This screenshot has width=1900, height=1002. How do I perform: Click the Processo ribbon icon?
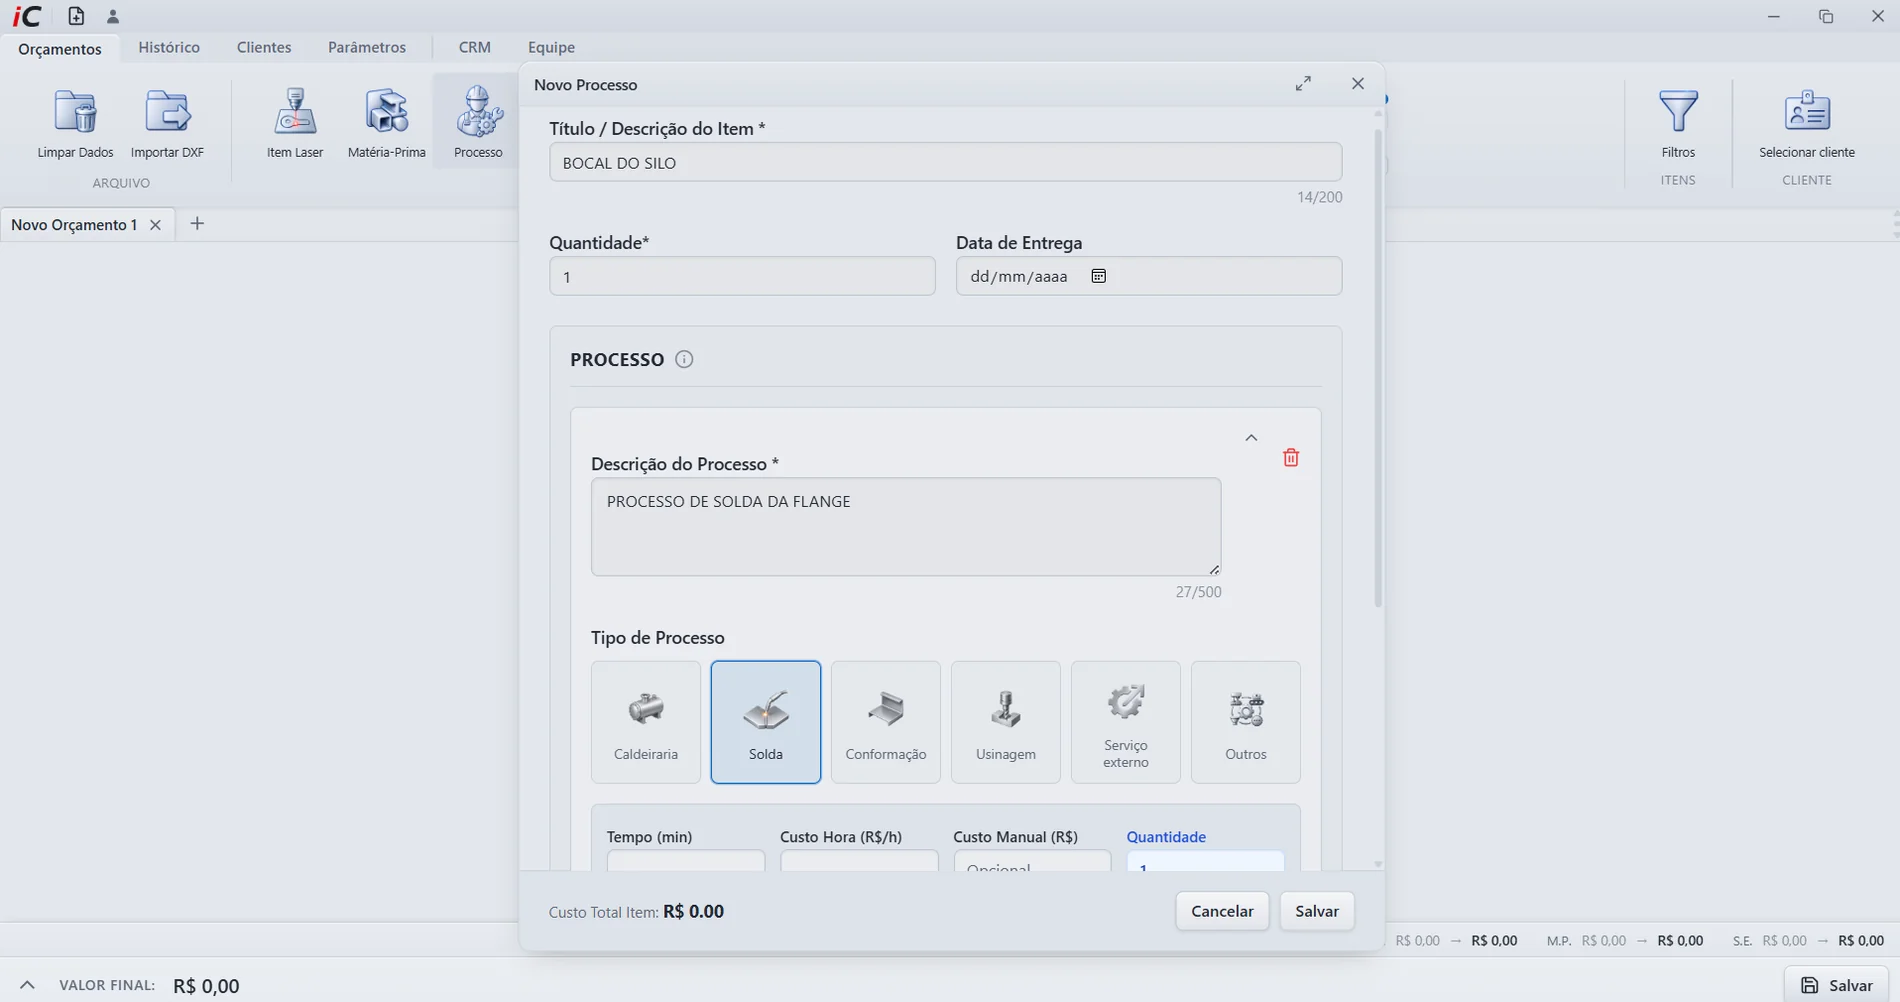478,123
